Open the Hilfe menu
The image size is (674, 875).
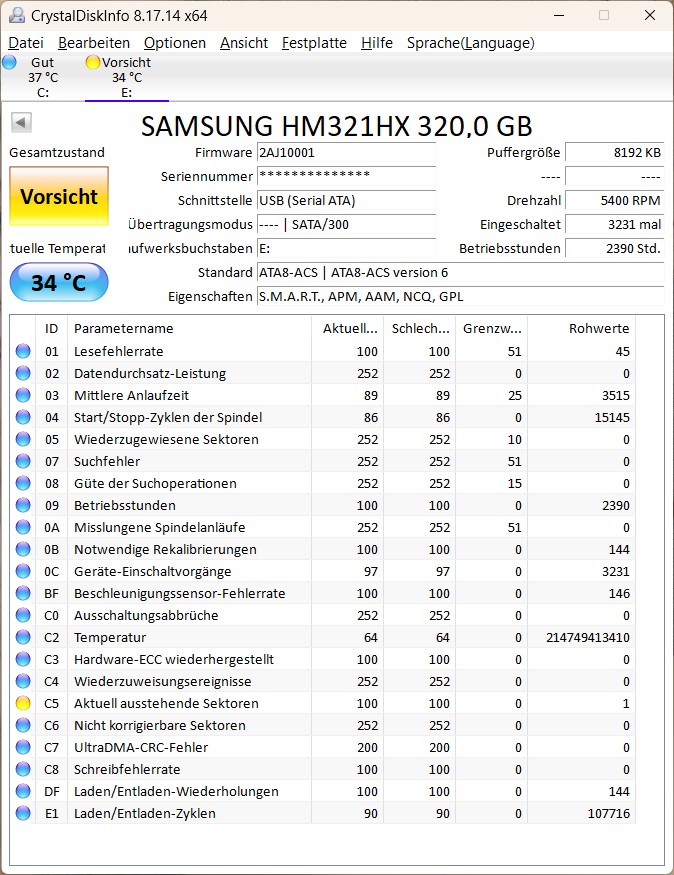tap(377, 43)
